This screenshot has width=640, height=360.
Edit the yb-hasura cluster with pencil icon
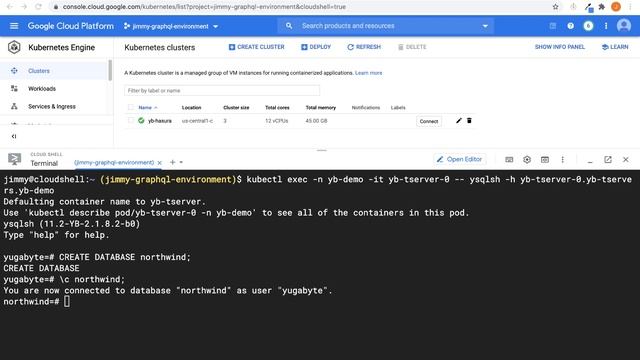(x=459, y=121)
